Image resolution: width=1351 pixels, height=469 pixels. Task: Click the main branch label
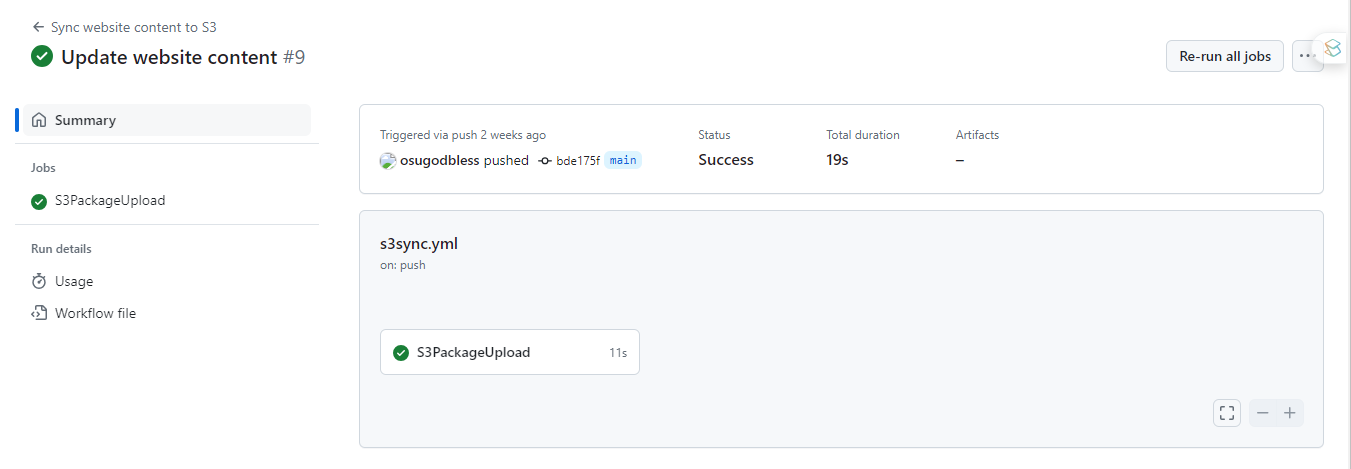623,160
